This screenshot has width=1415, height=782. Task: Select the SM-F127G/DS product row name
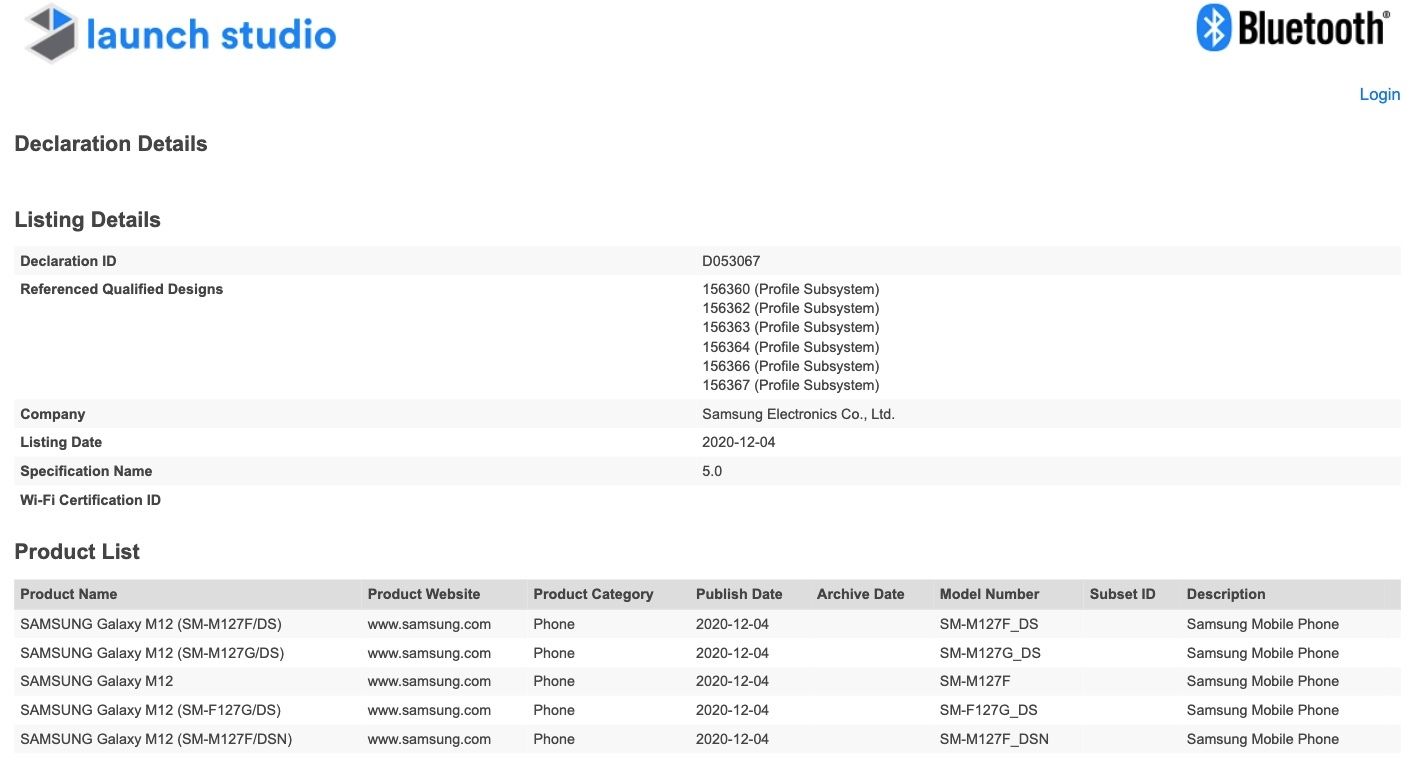152,710
